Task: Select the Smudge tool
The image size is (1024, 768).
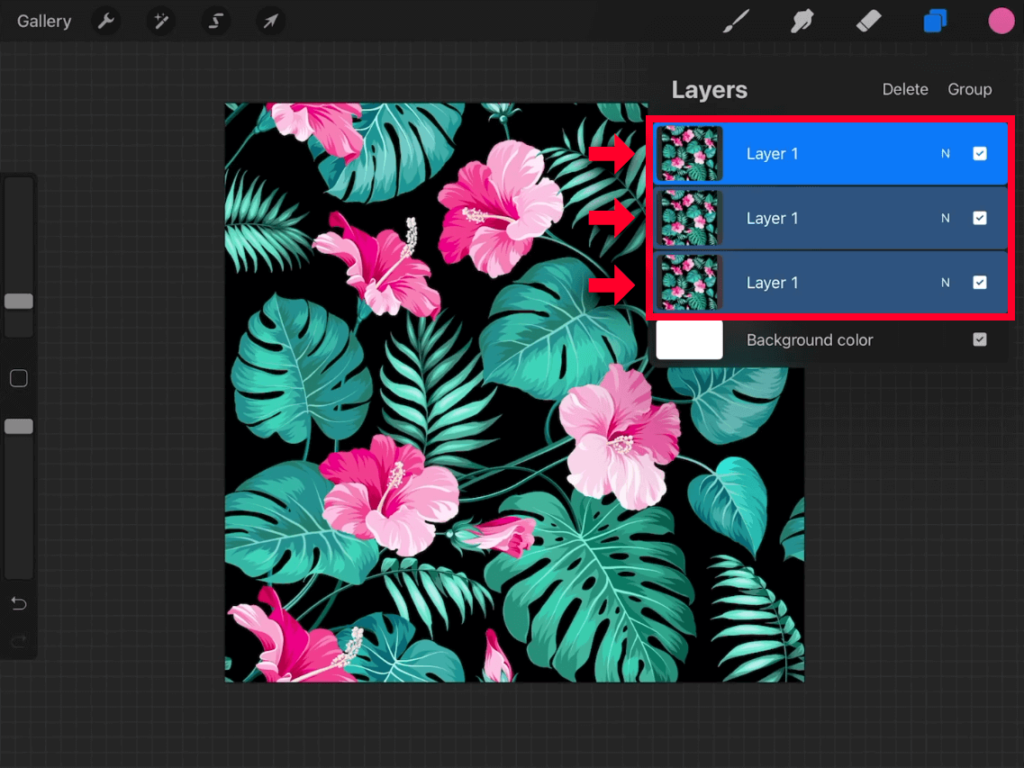Action: 802,20
